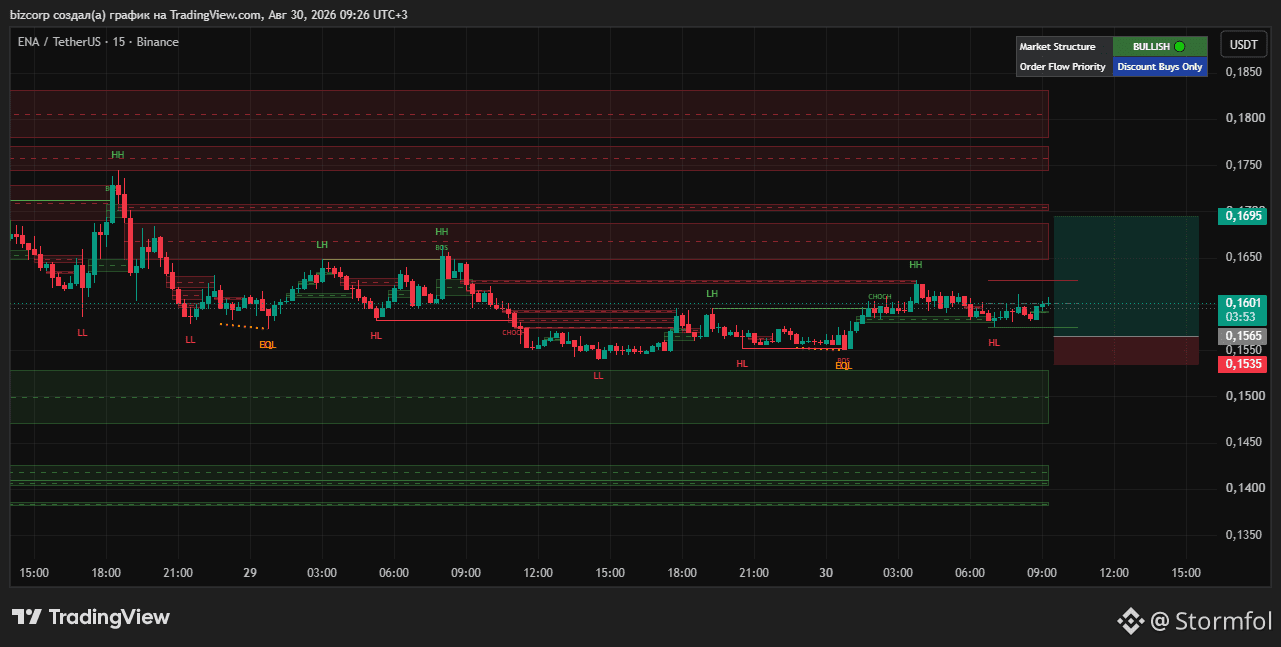Click the BULLISH market structure cell

point(1160,46)
